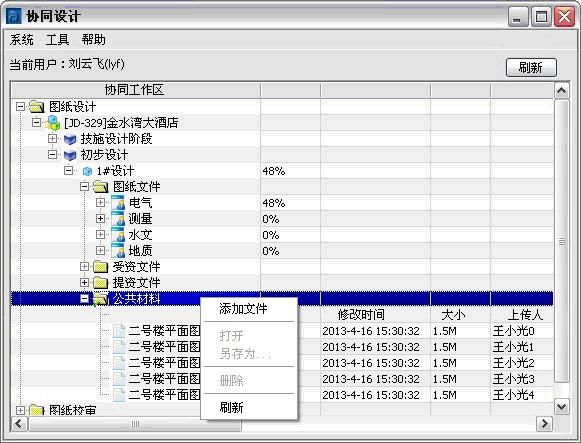Click the 1.5M size cell for 王小光4
Image resolution: width=581 pixels, height=443 pixels.
444,395
